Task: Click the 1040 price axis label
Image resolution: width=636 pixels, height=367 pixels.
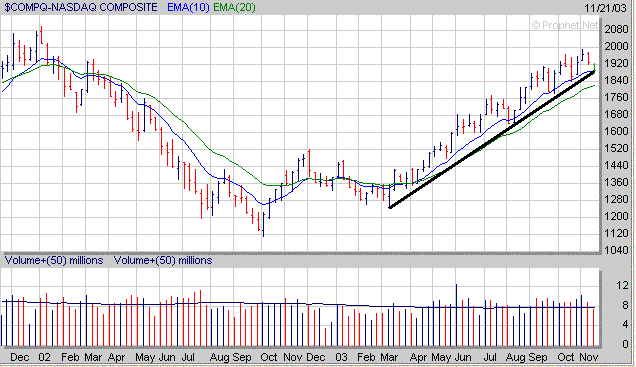Action: tap(616, 250)
